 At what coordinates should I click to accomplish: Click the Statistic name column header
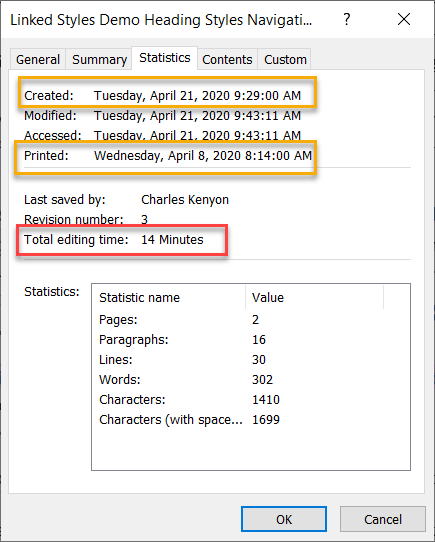click(169, 297)
